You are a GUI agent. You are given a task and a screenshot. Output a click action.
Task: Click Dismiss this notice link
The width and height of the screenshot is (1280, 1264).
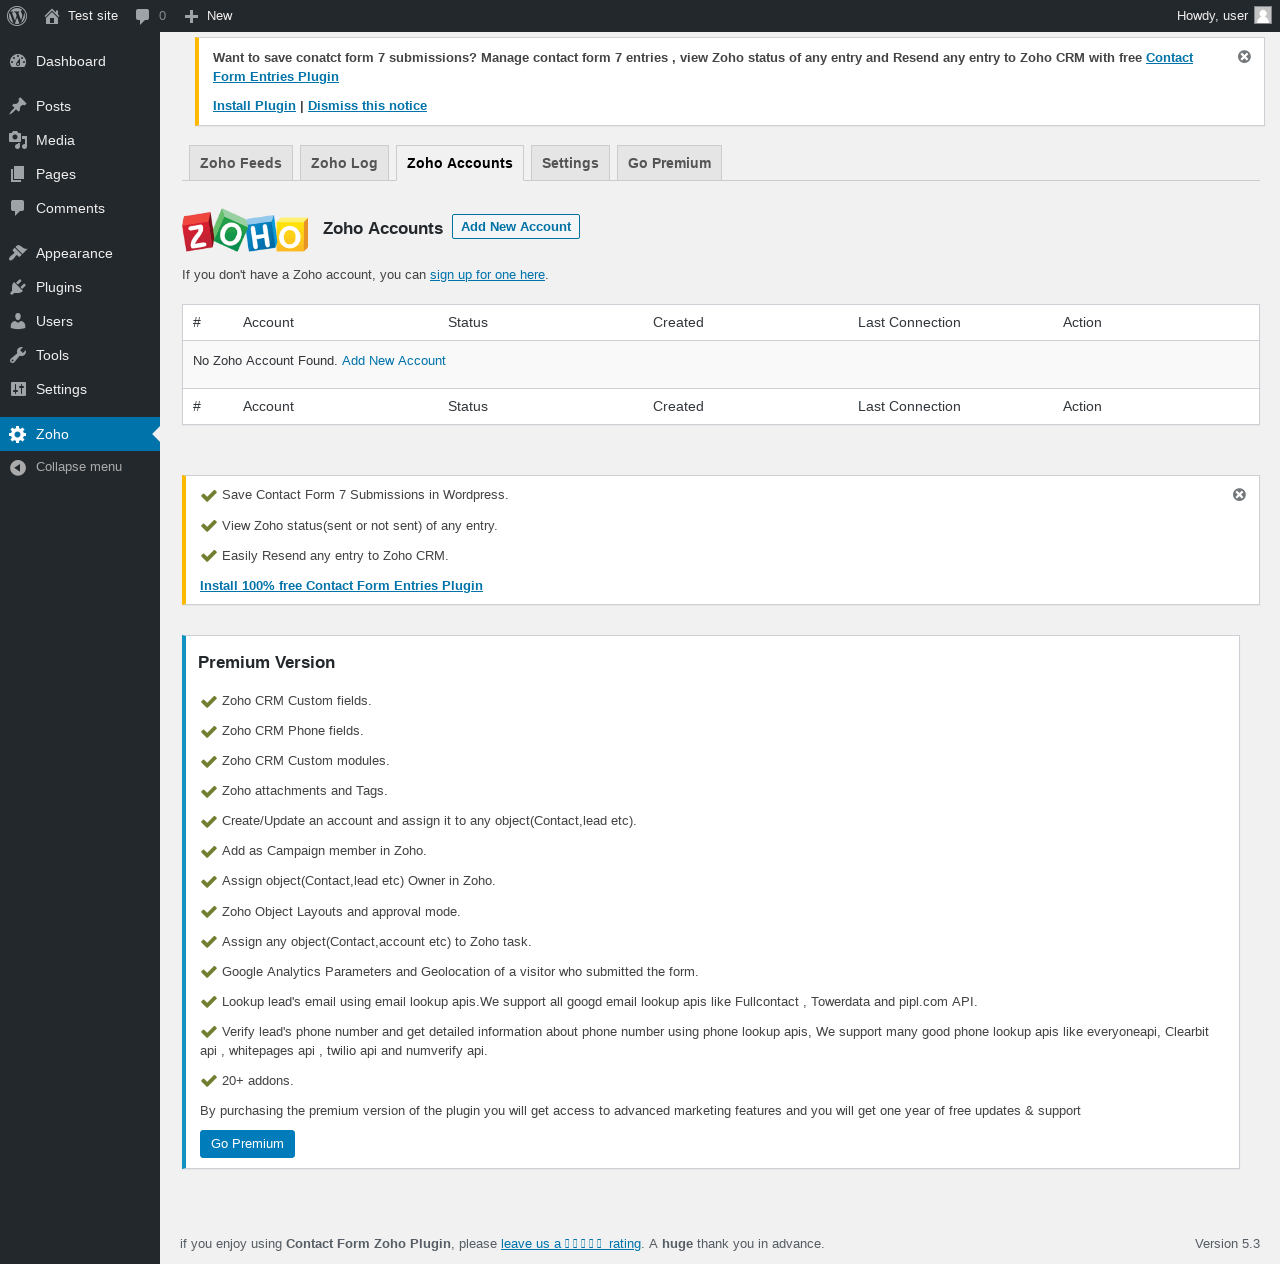click(x=367, y=106)
